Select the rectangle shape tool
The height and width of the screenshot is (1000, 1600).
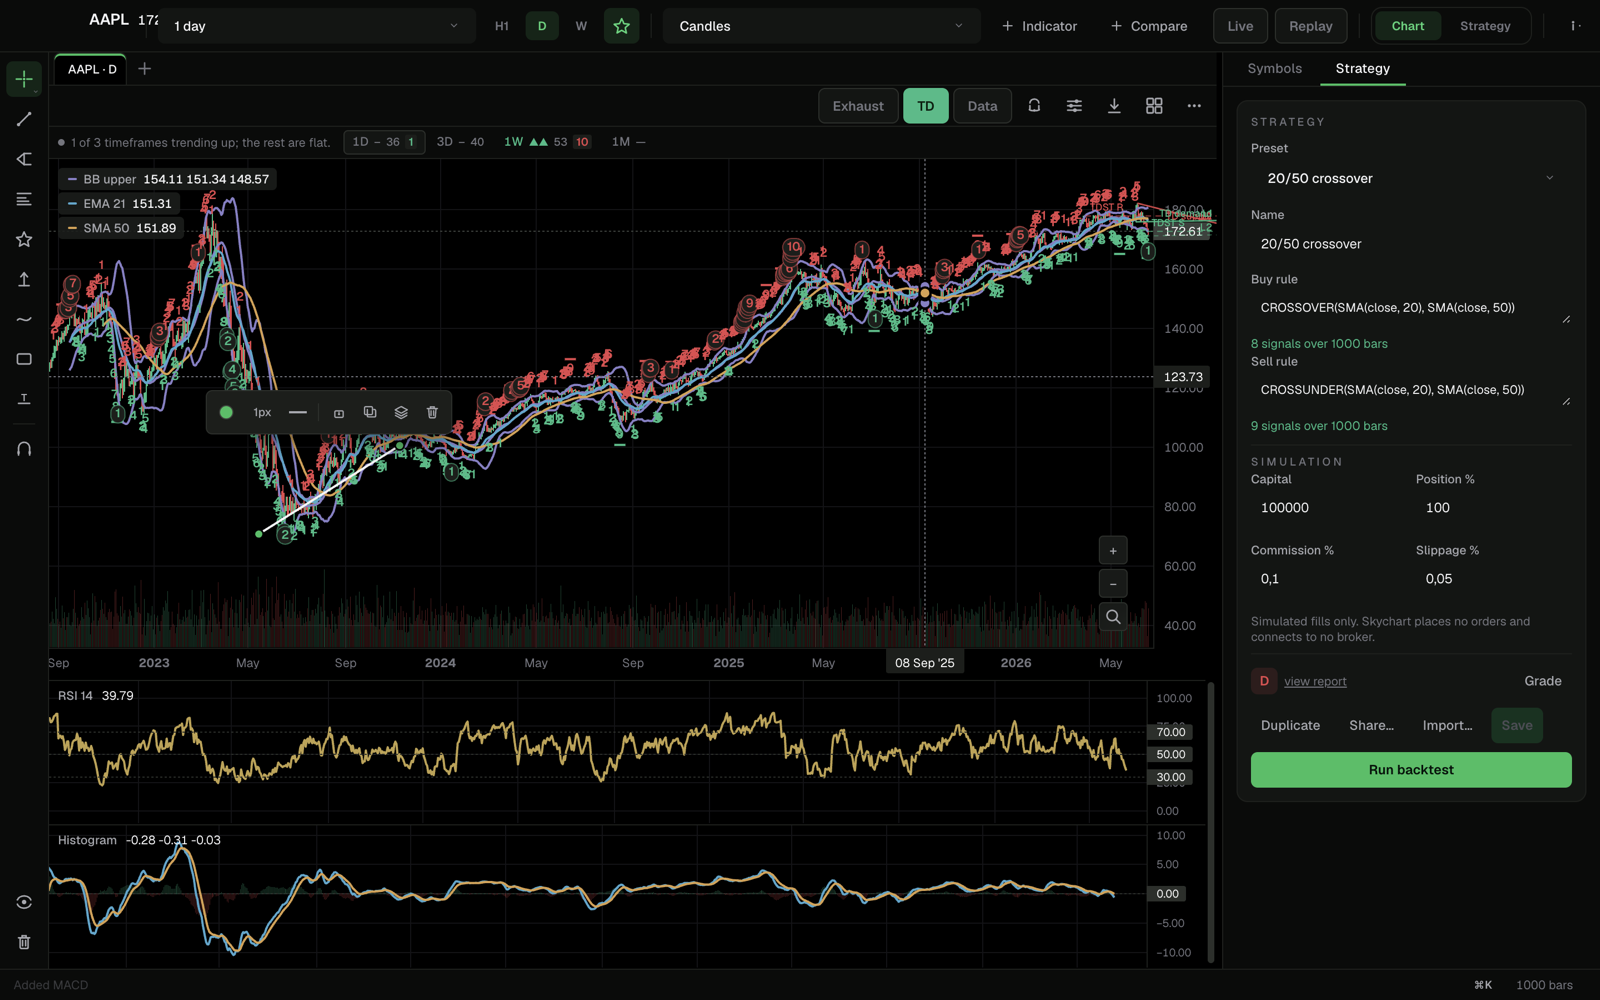[24, 359]
